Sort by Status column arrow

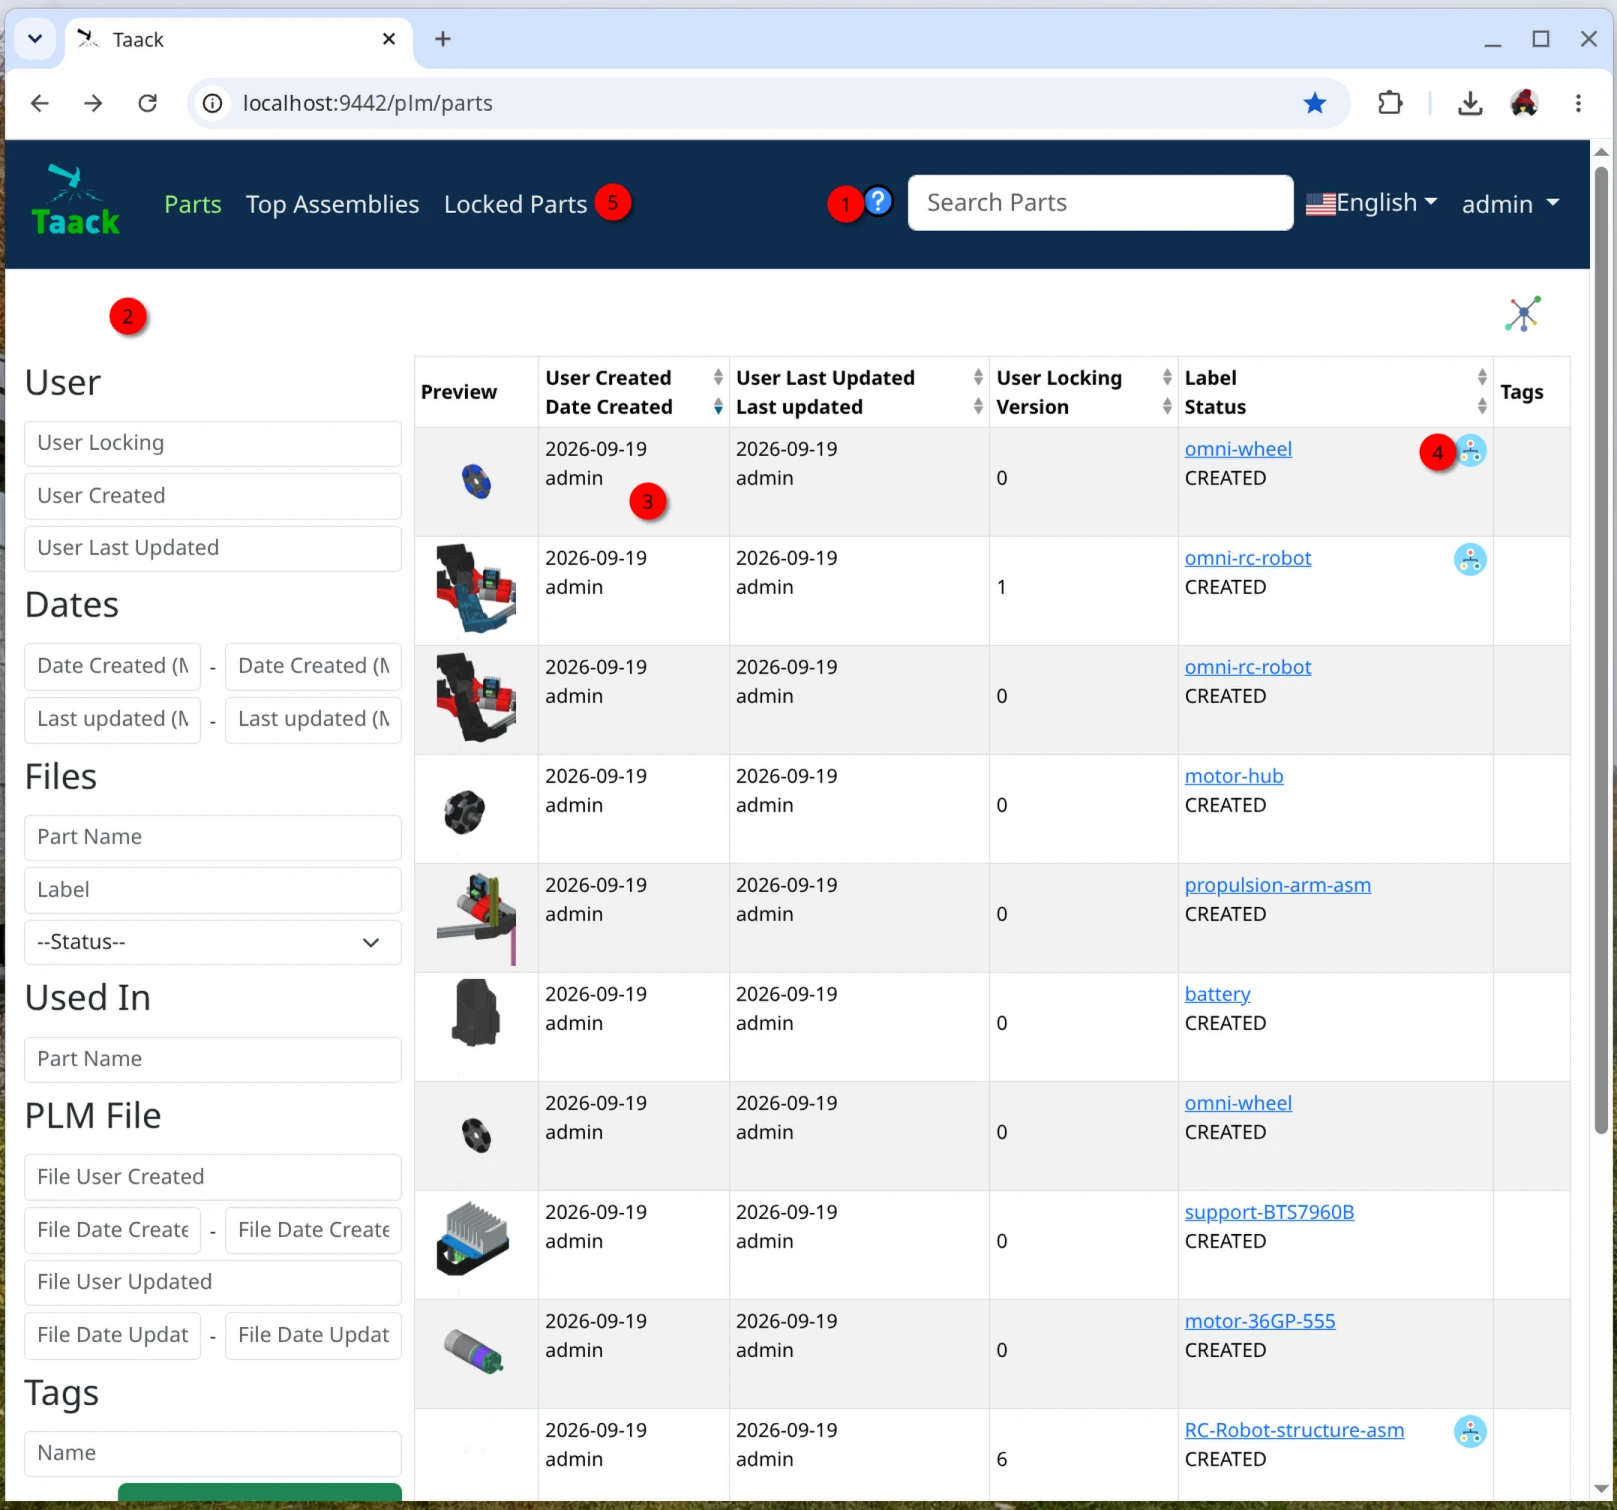[1482, 407]
